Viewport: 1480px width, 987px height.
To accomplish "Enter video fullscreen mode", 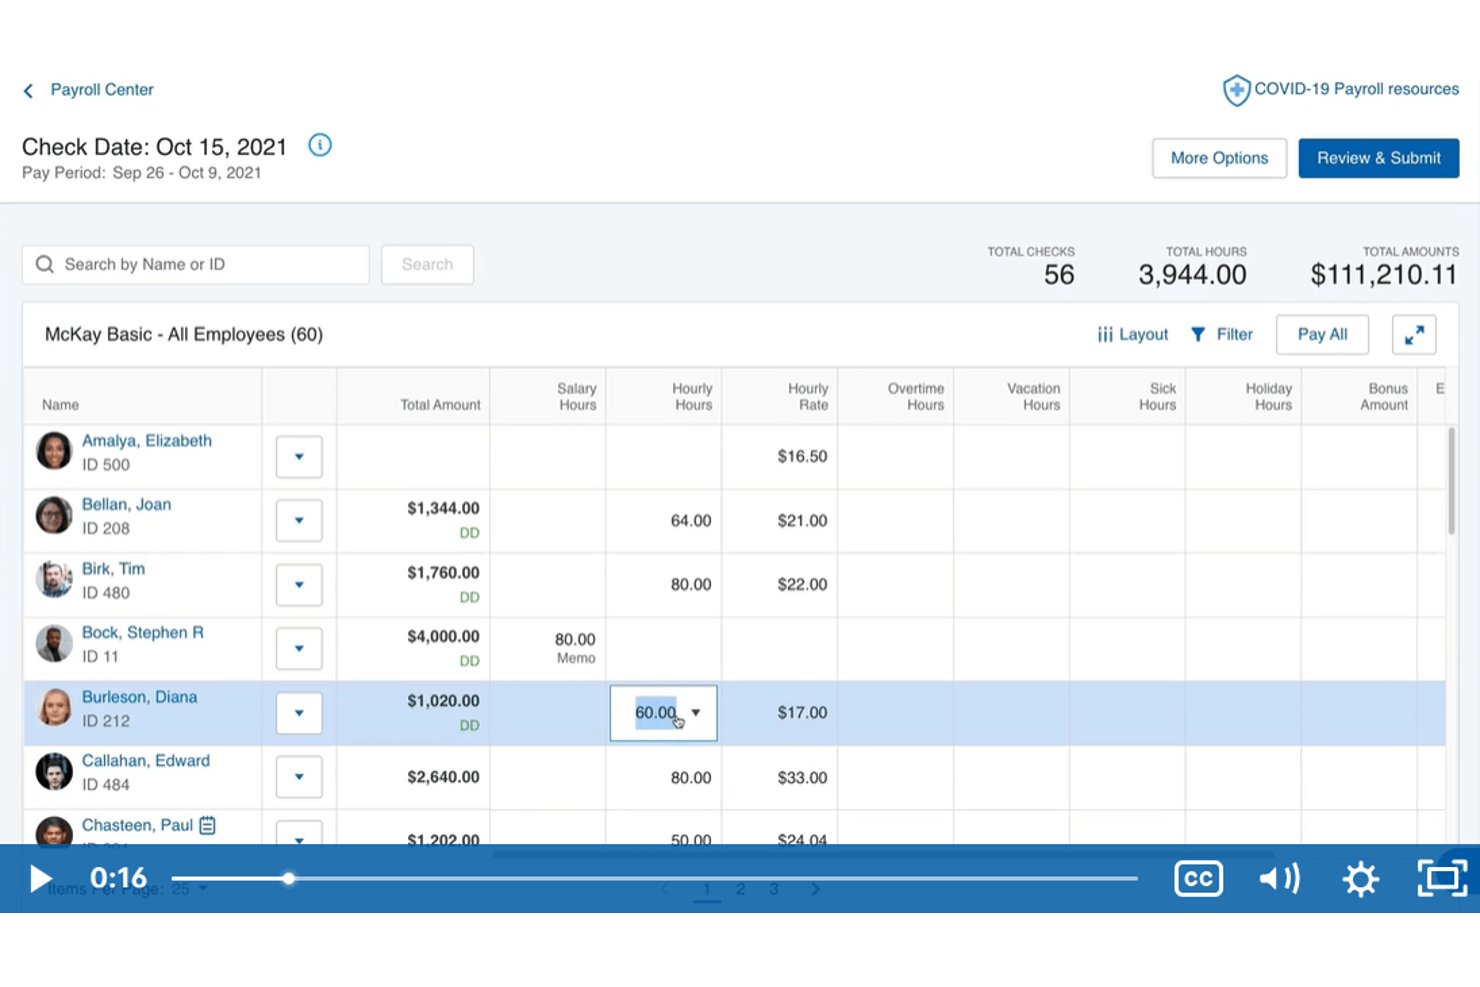I will click(1442, 879).
